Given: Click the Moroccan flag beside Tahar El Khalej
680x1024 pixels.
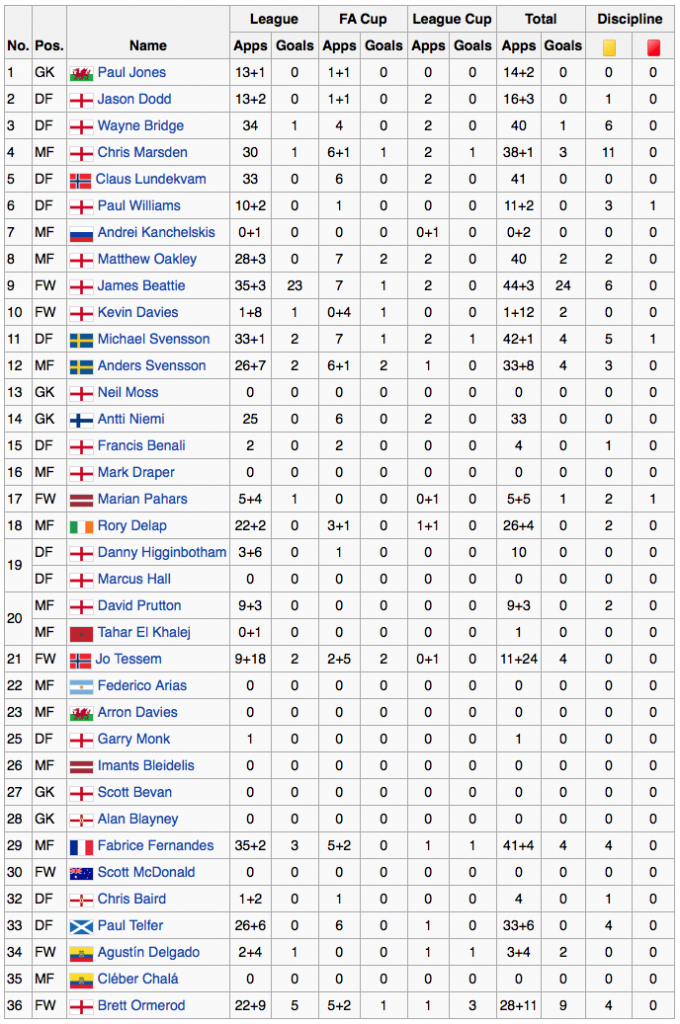Looking at the screenshot, I should pos(81,633).
